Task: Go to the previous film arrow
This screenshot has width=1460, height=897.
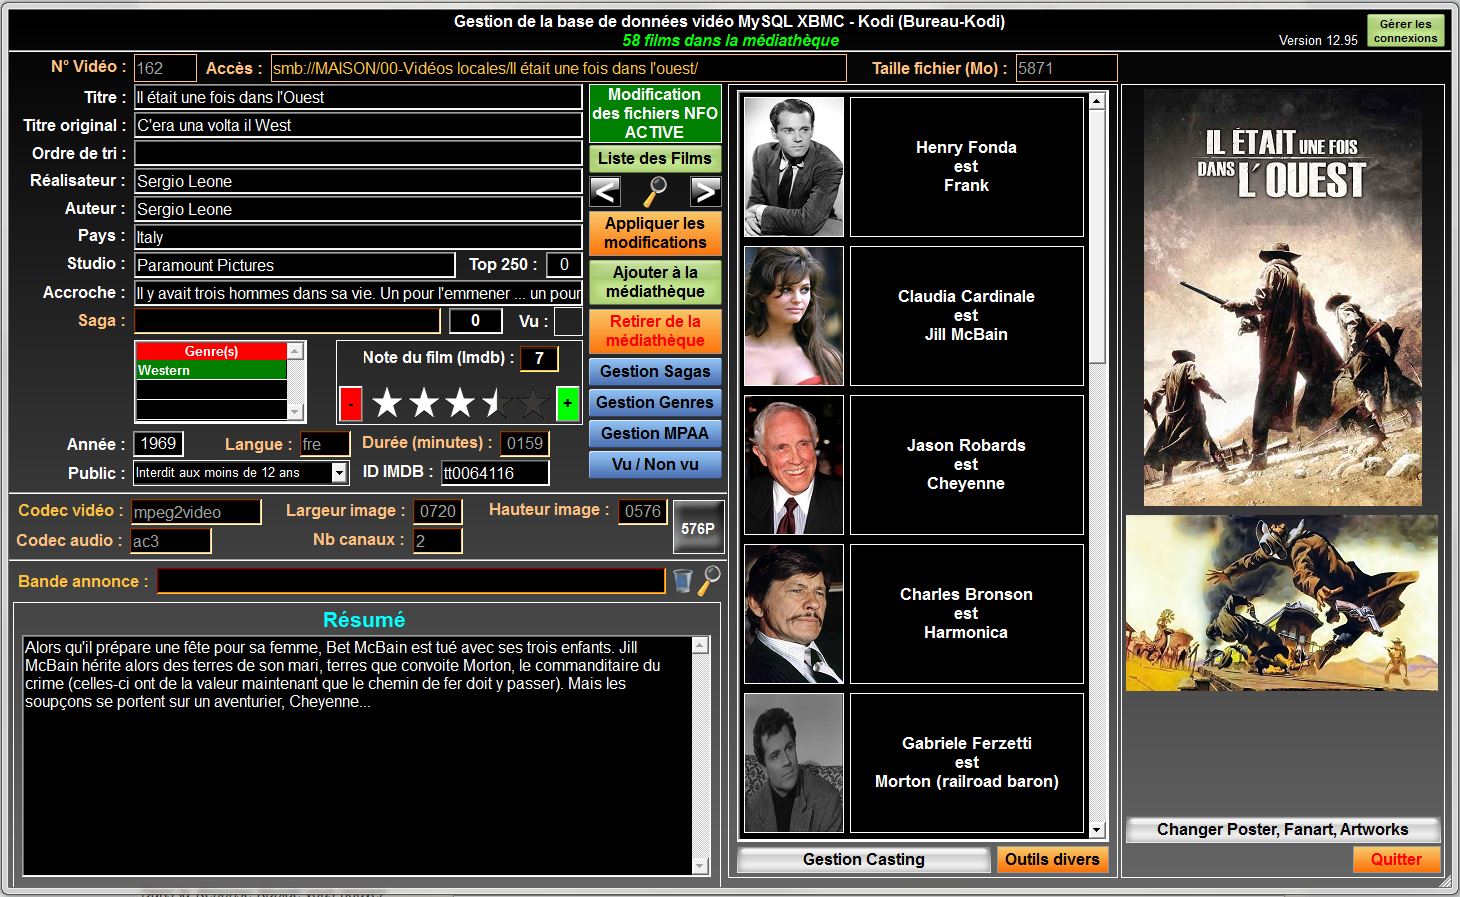Action: coord(605,191)
